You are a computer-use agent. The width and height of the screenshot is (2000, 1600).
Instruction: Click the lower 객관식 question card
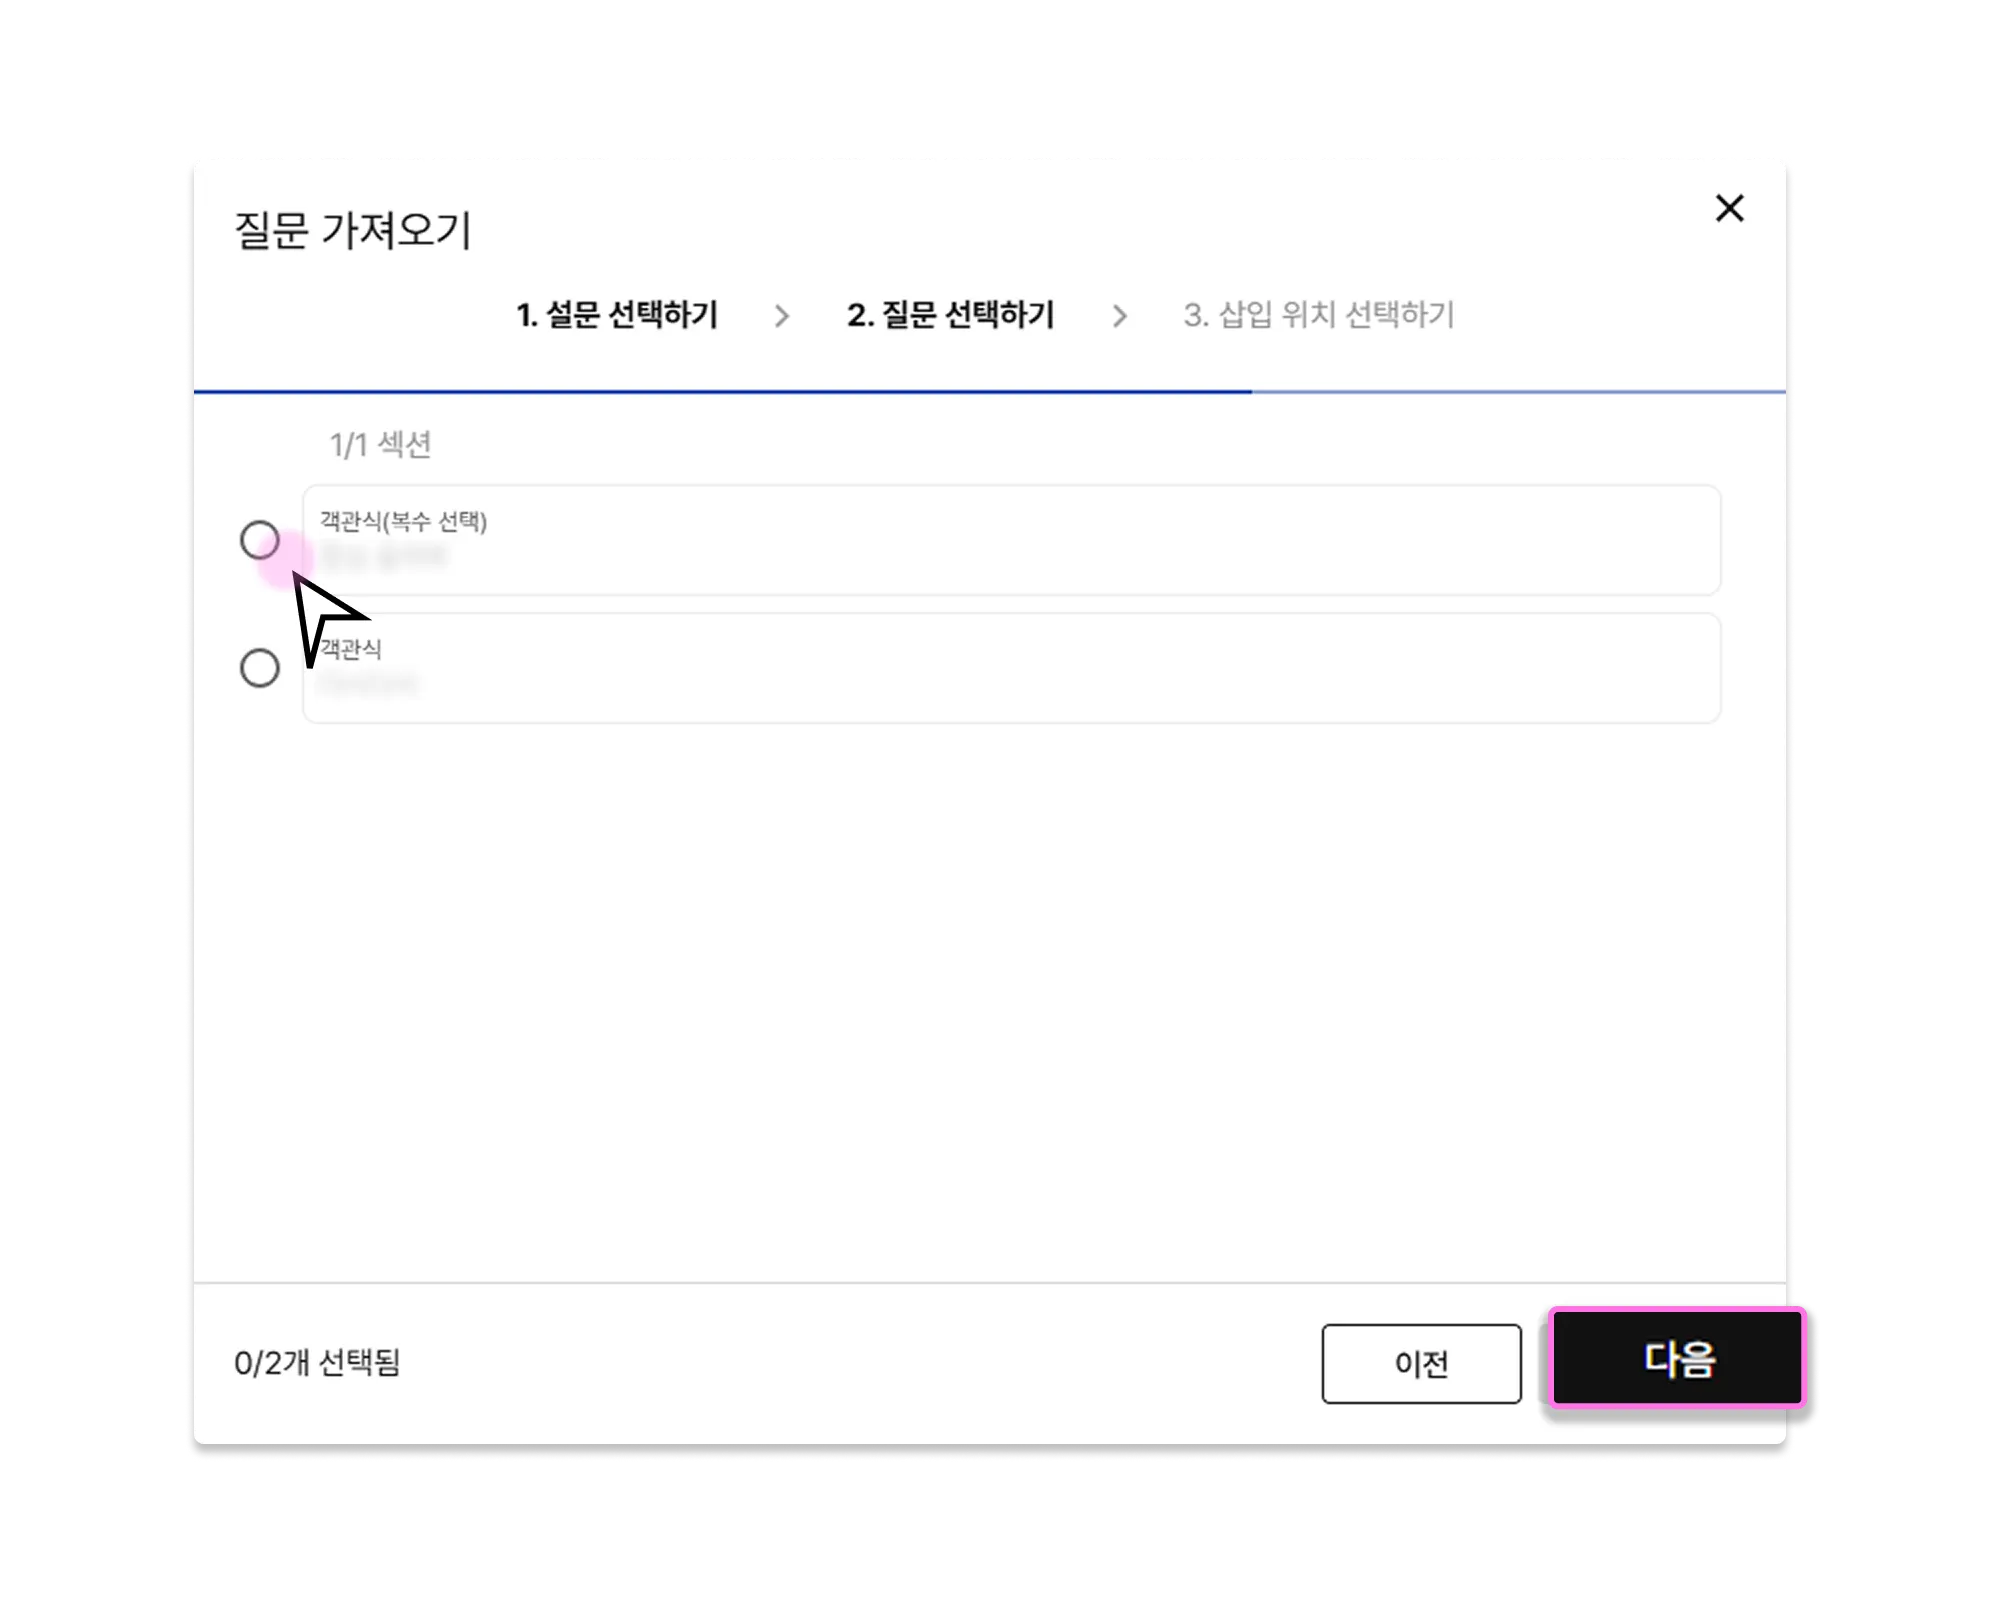point(1011,668)
